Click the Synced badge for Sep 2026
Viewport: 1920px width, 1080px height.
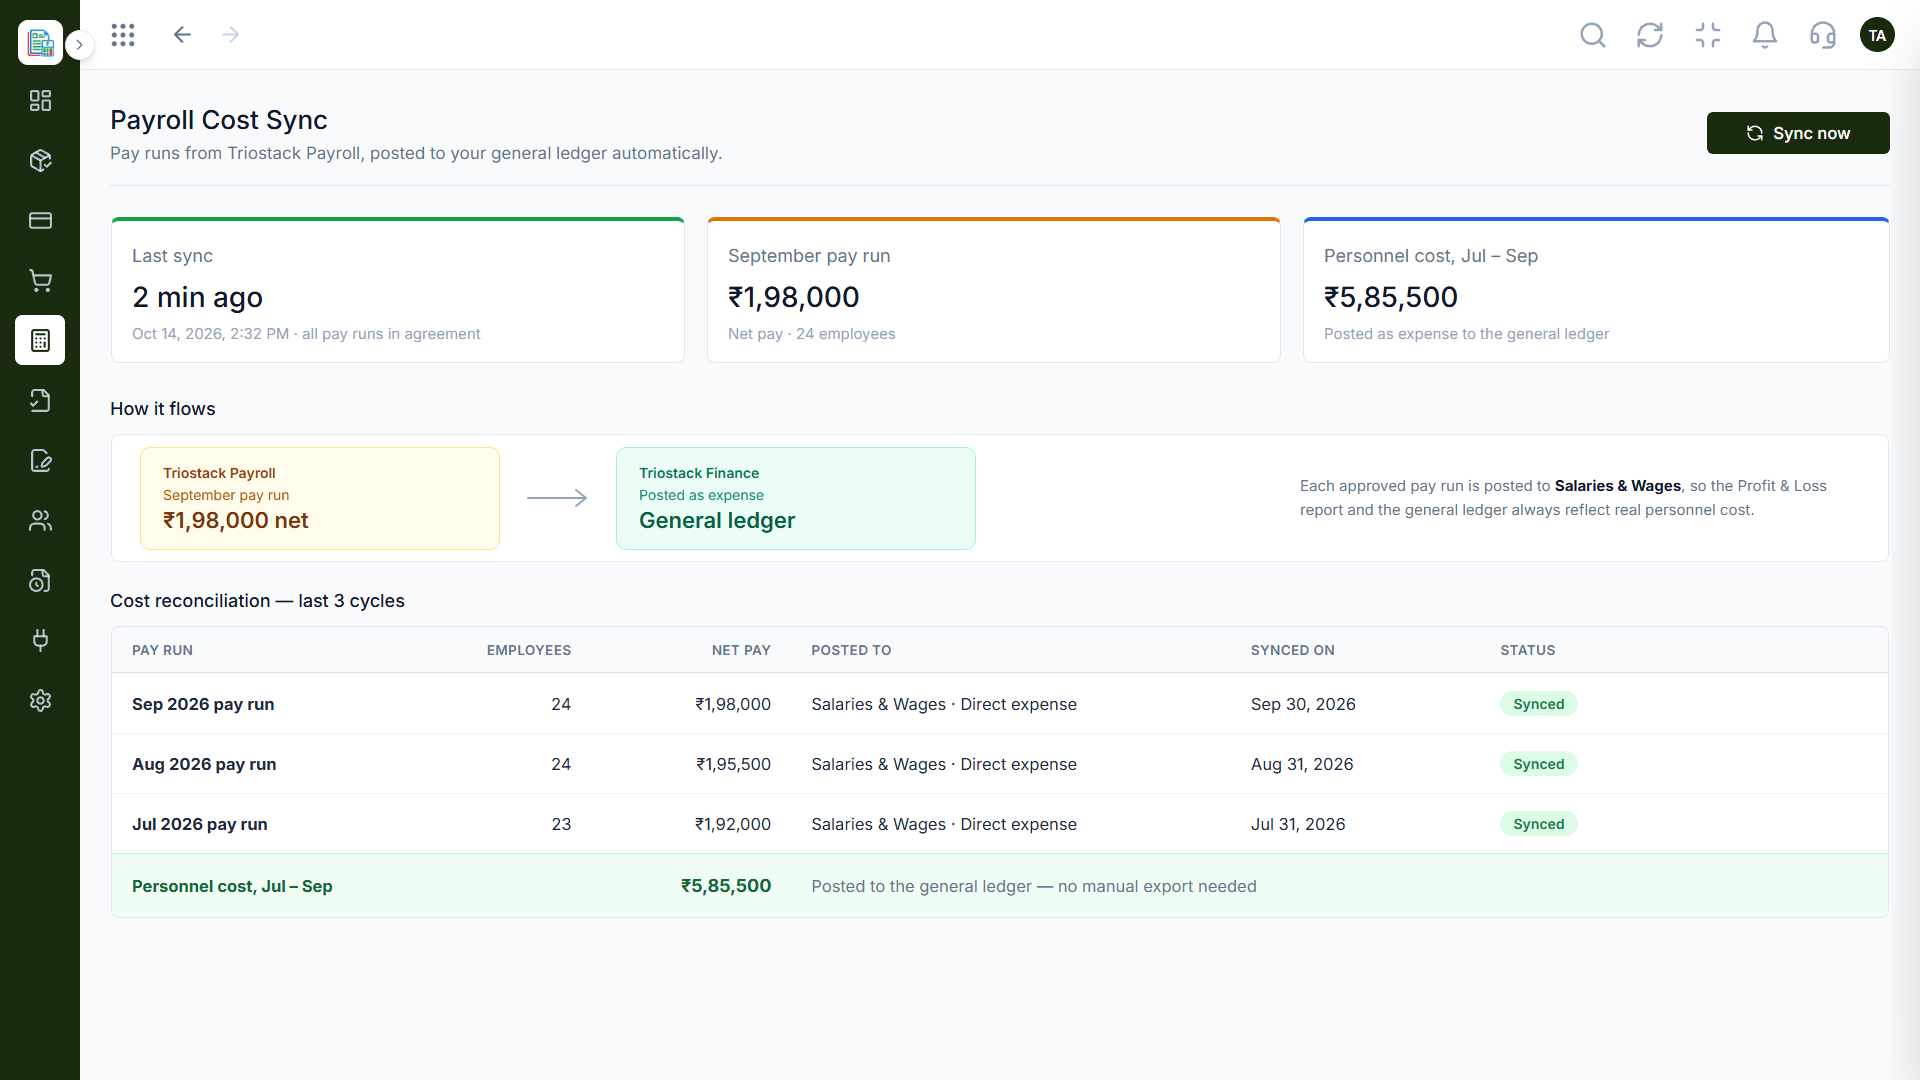[x=1538, y=704]
